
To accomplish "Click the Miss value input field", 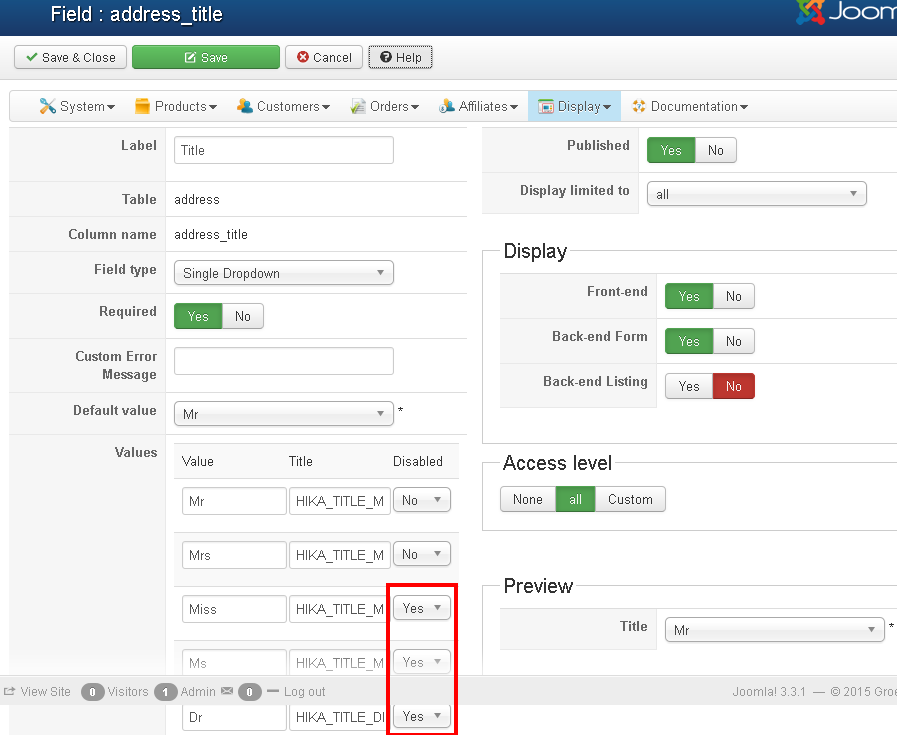I will (234, 609).
